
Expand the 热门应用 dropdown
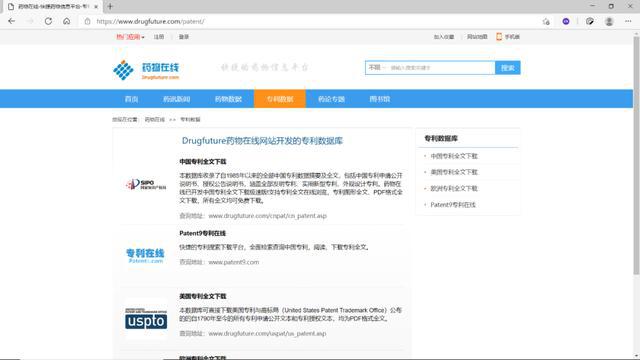(x=130, y=37)
